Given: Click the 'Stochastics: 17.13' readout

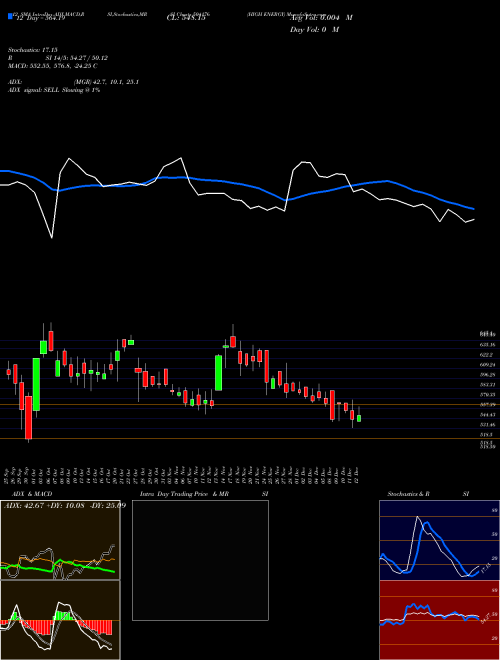Looking at the screenshot, I should 32,50.
